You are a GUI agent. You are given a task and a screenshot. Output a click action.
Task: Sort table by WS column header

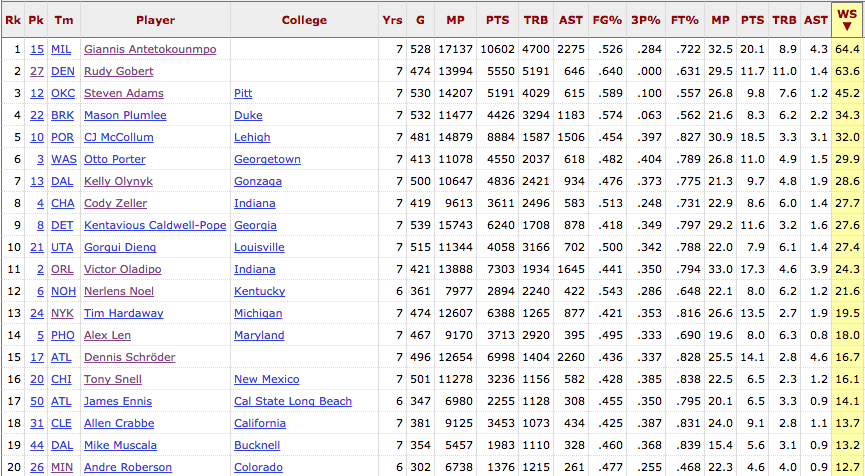click(847, 19)
